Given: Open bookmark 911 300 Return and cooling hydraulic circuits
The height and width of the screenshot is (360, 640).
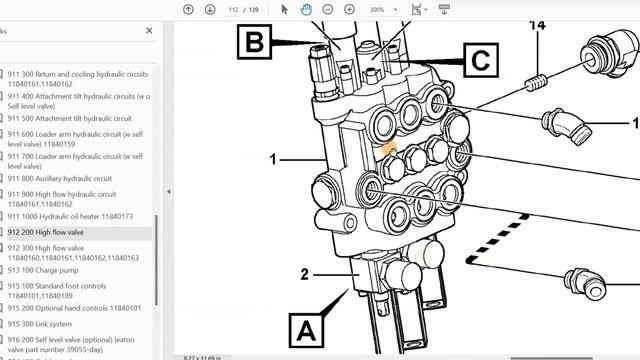Looking at the screenshot, I should pos(78,79).
